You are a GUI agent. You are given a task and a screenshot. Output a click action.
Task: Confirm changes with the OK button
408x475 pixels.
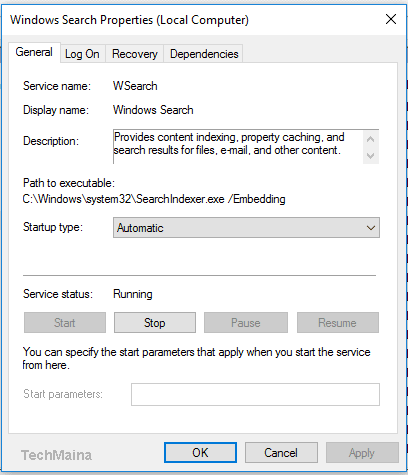200,453
